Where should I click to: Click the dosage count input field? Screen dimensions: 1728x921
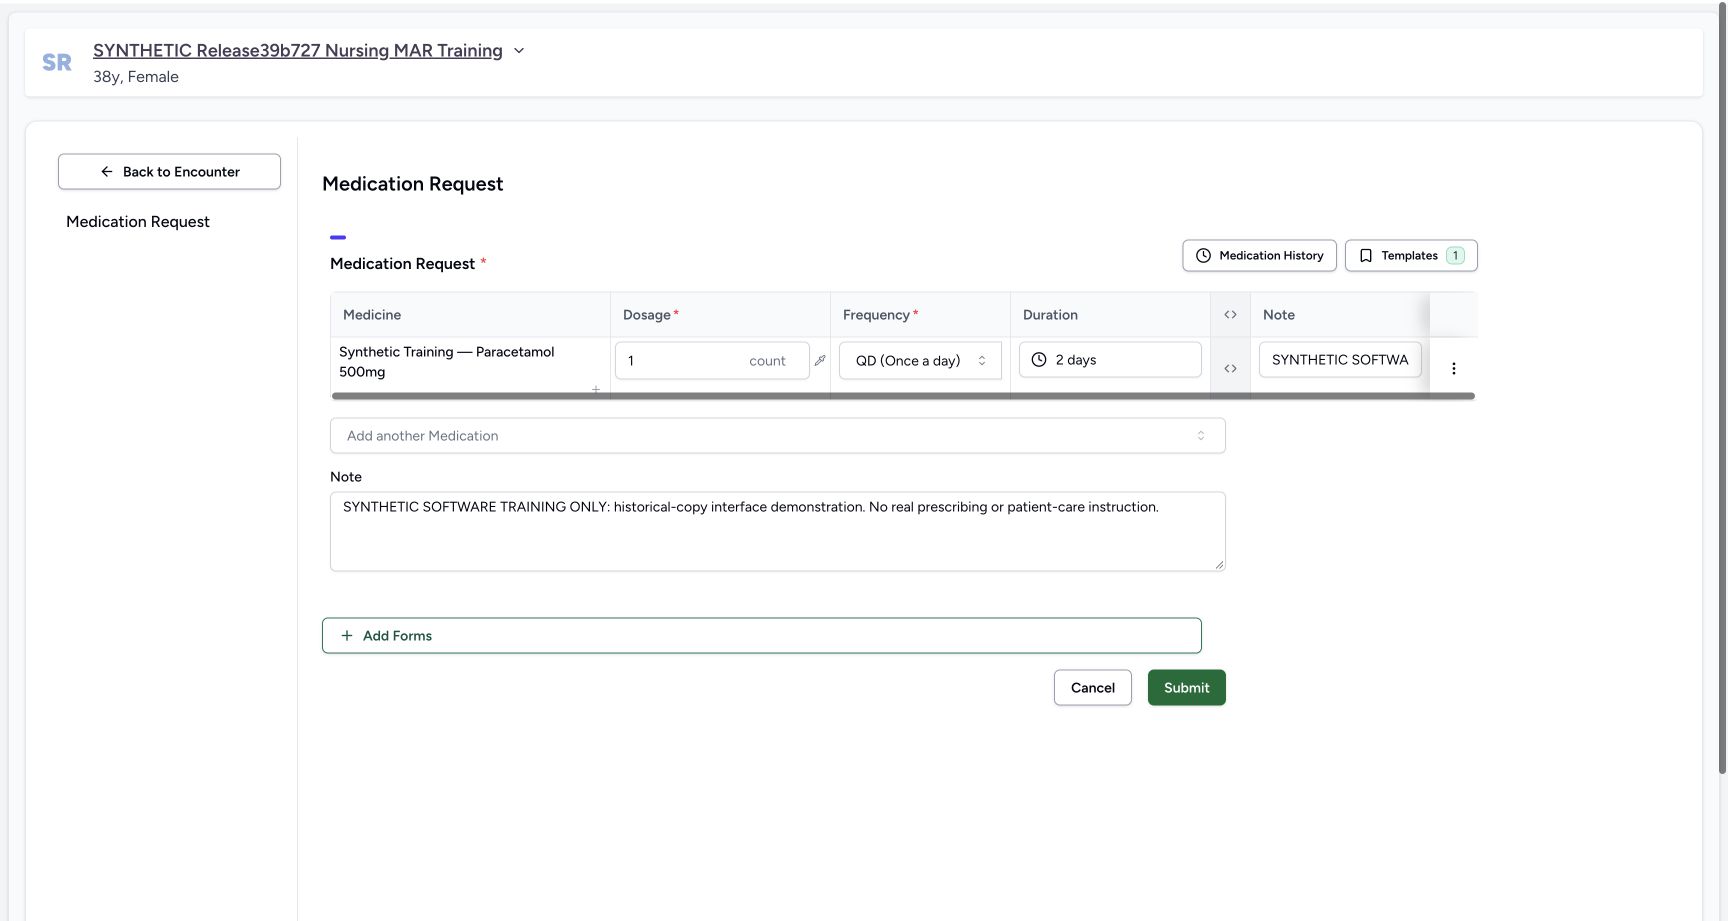(x=712, y=361)
